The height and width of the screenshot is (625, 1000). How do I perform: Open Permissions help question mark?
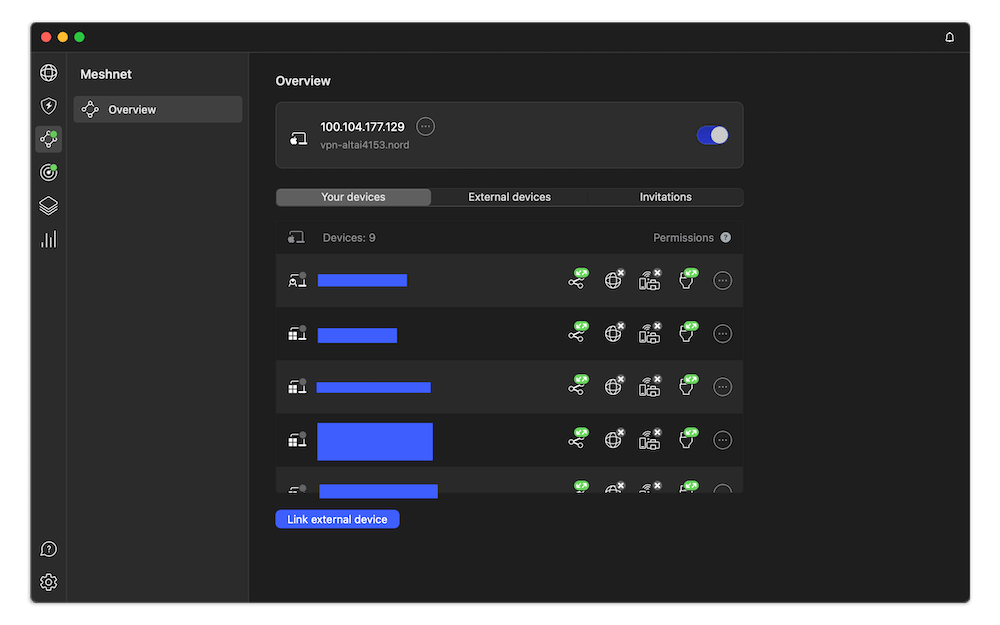(726, 237)
